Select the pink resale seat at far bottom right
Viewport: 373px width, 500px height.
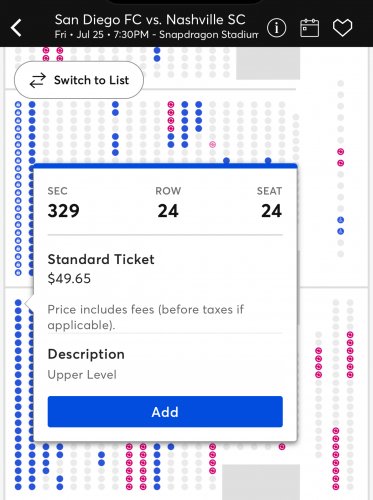336,486
